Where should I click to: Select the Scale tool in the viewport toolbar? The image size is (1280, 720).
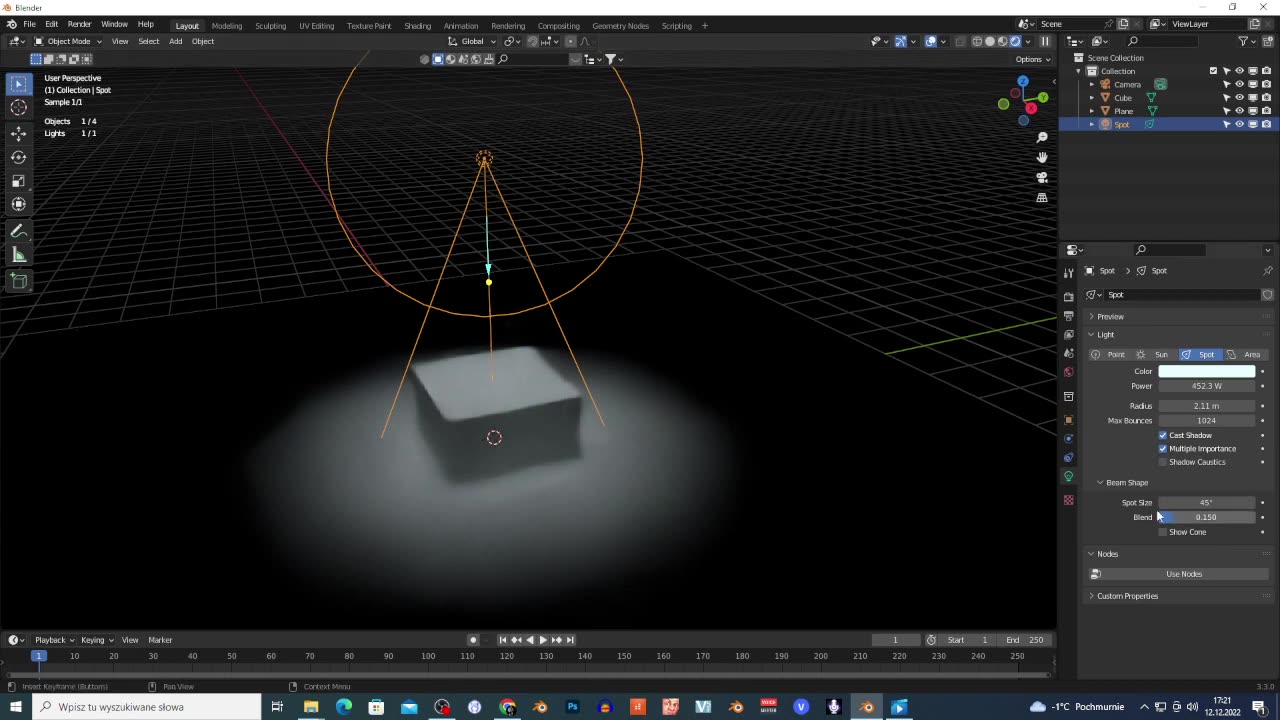point(18,181)
